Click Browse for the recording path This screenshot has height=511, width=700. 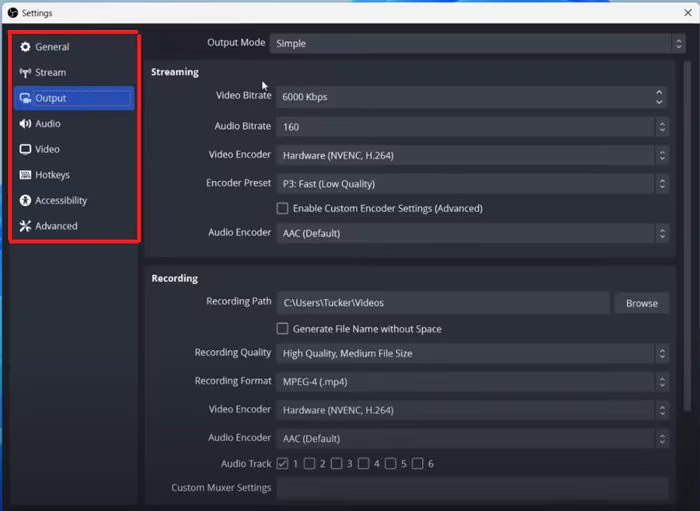tap(642, 303)
